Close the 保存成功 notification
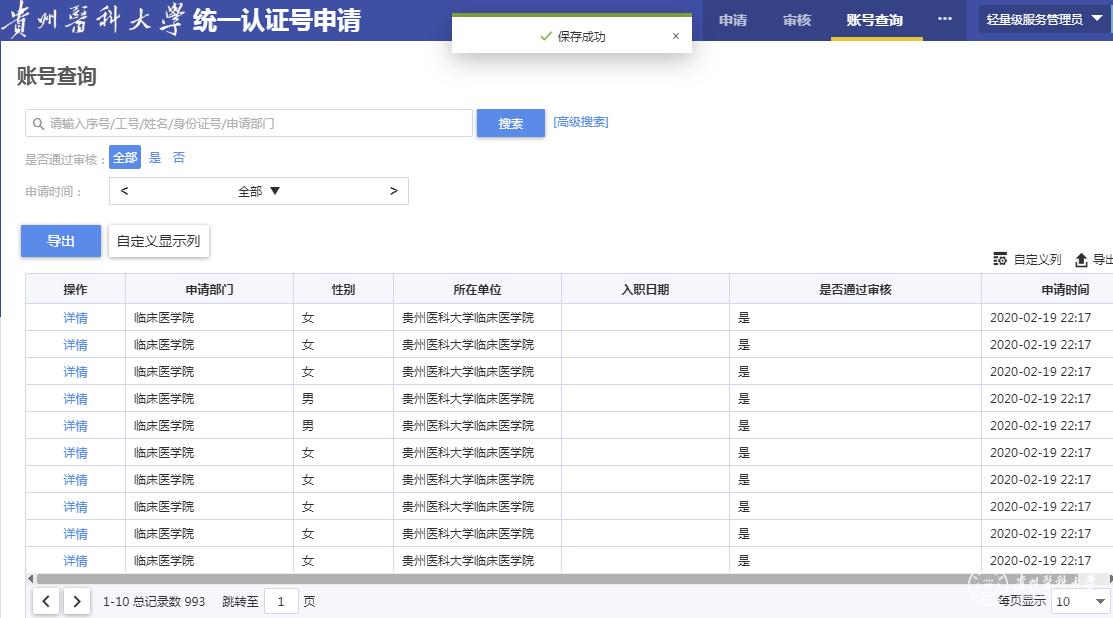The height and width of the screenshot is (618, 1113). (675, 36)
